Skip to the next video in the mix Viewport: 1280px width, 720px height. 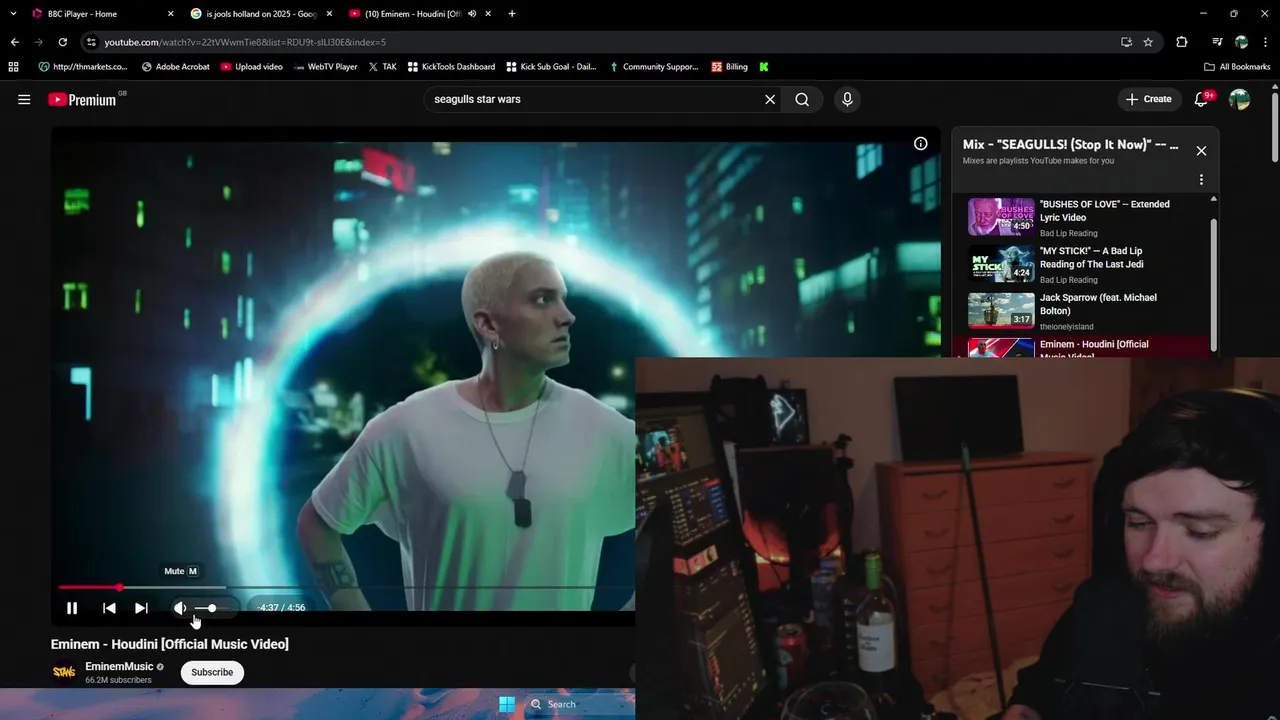click(x=141, y=608)
